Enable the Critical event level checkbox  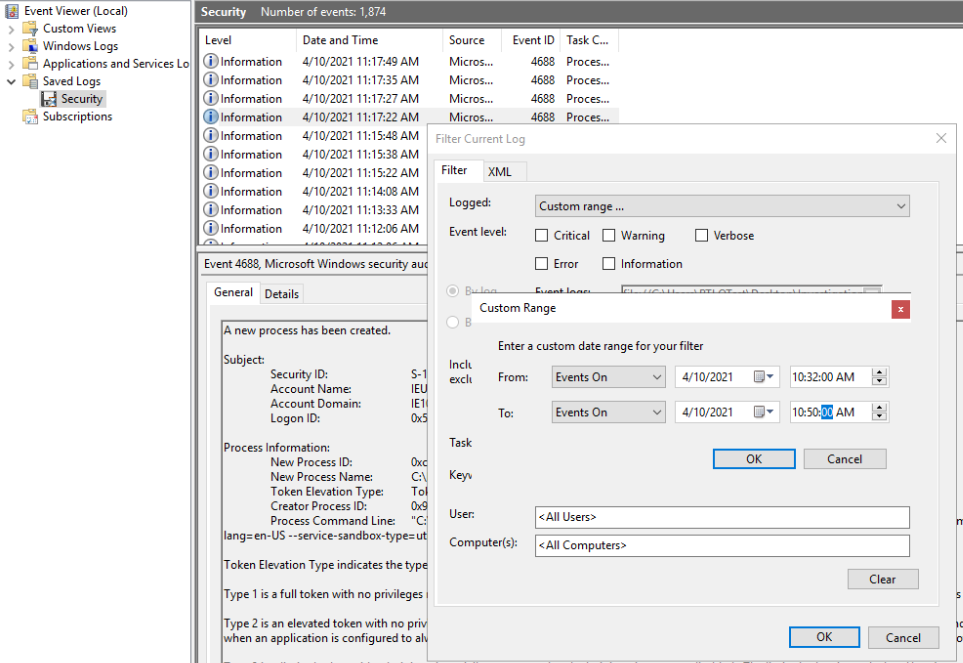point(542,236)
